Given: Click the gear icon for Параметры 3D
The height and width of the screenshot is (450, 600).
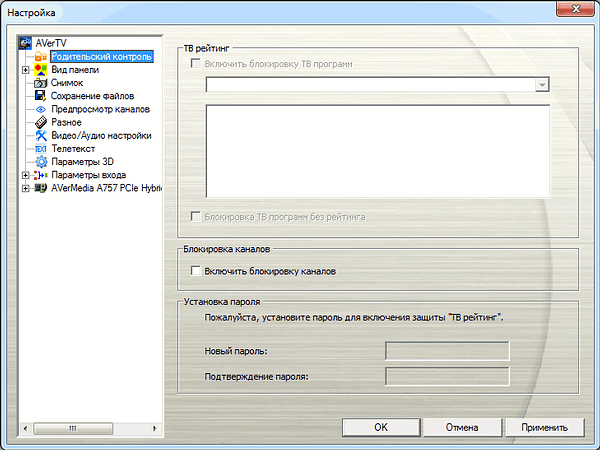Looking at the screenshot, I should pos(41,162).
